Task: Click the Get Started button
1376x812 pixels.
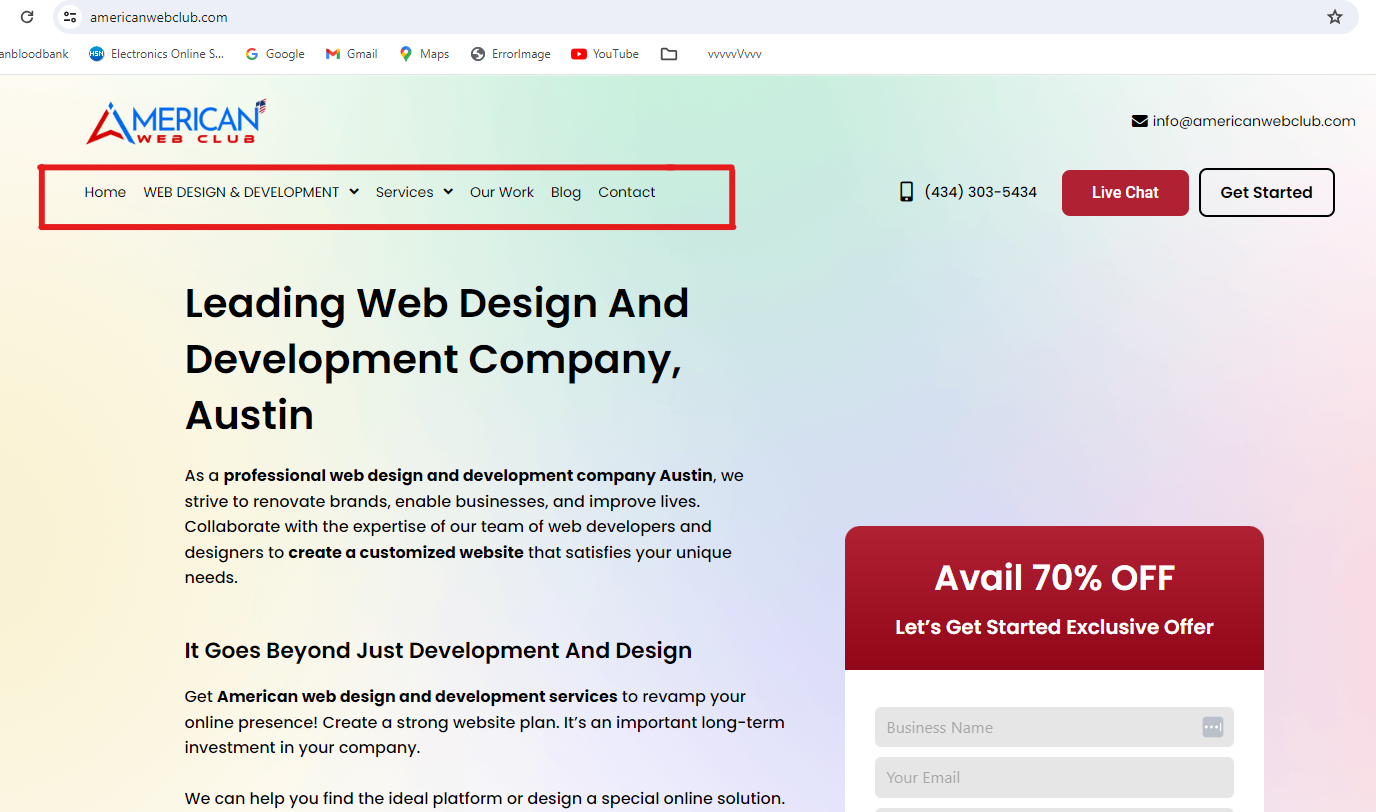Action: click(x=1266, y=193)
